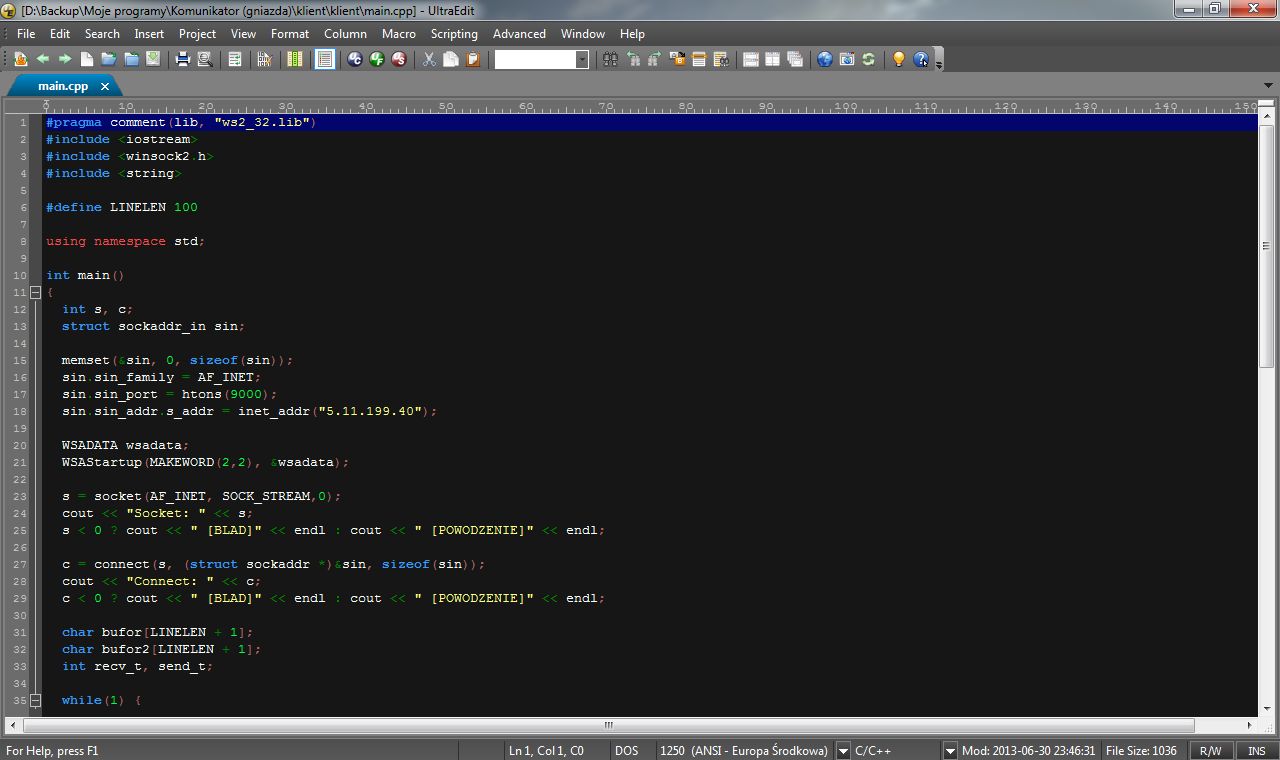Collapse the code fold at line 11
The width and height of the screenshot is (1280, 760).
(36, 291)
